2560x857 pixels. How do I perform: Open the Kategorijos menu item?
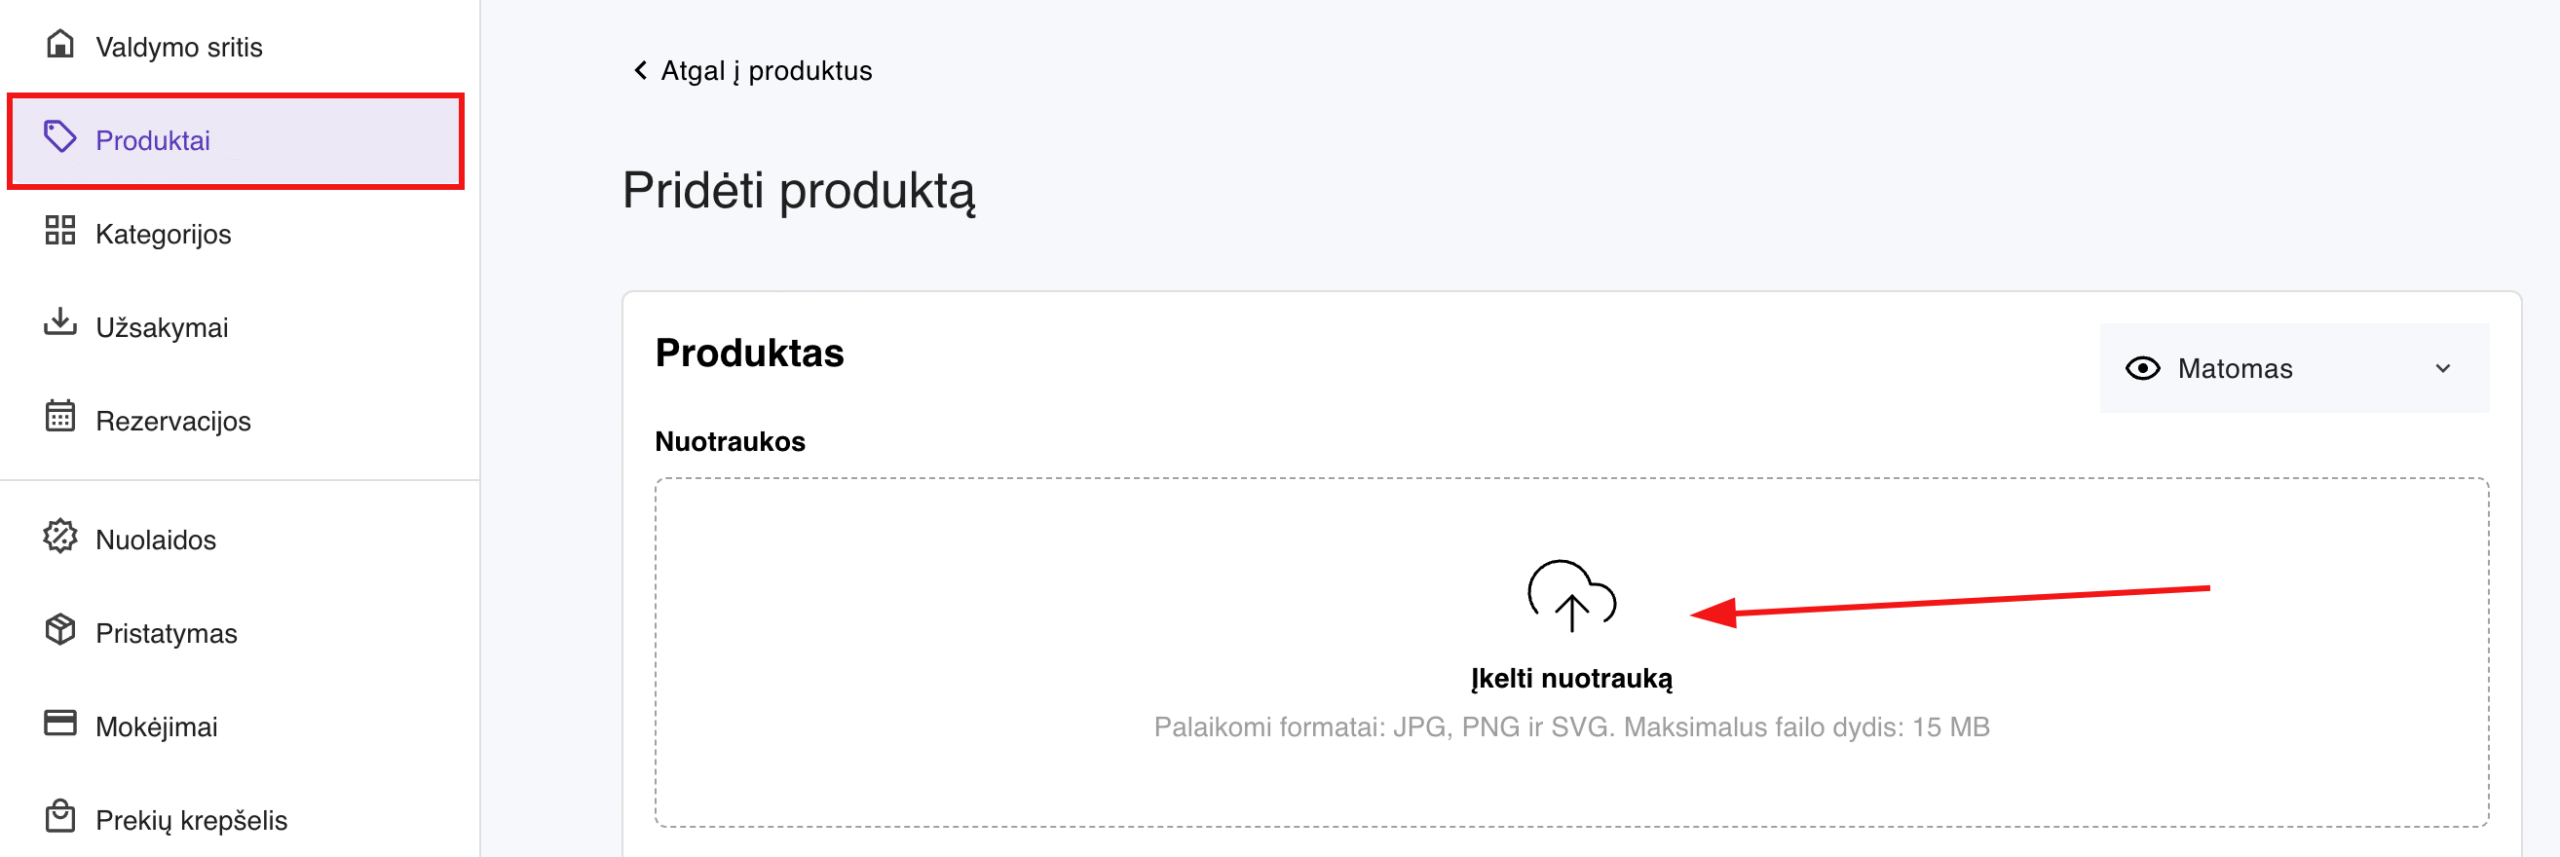tap(163, 234)
